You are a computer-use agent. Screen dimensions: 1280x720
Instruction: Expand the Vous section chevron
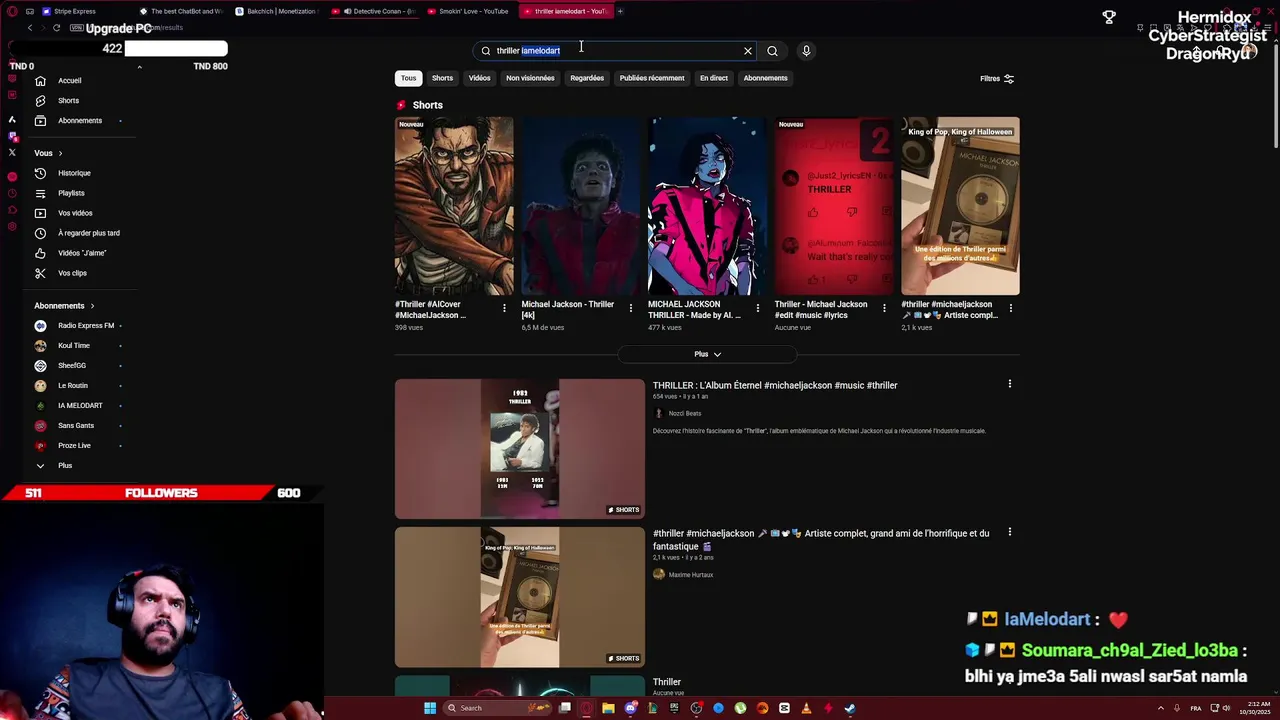pyautogui.click(x=60, y=153)
